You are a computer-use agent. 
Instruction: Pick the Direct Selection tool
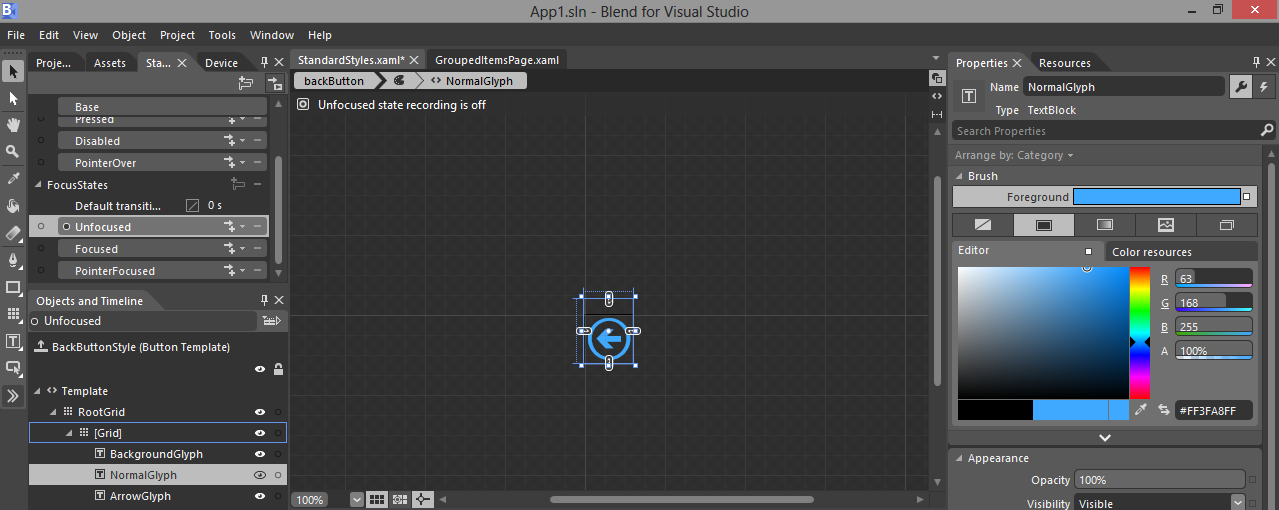pyautogui.click(x=13, y=98)
